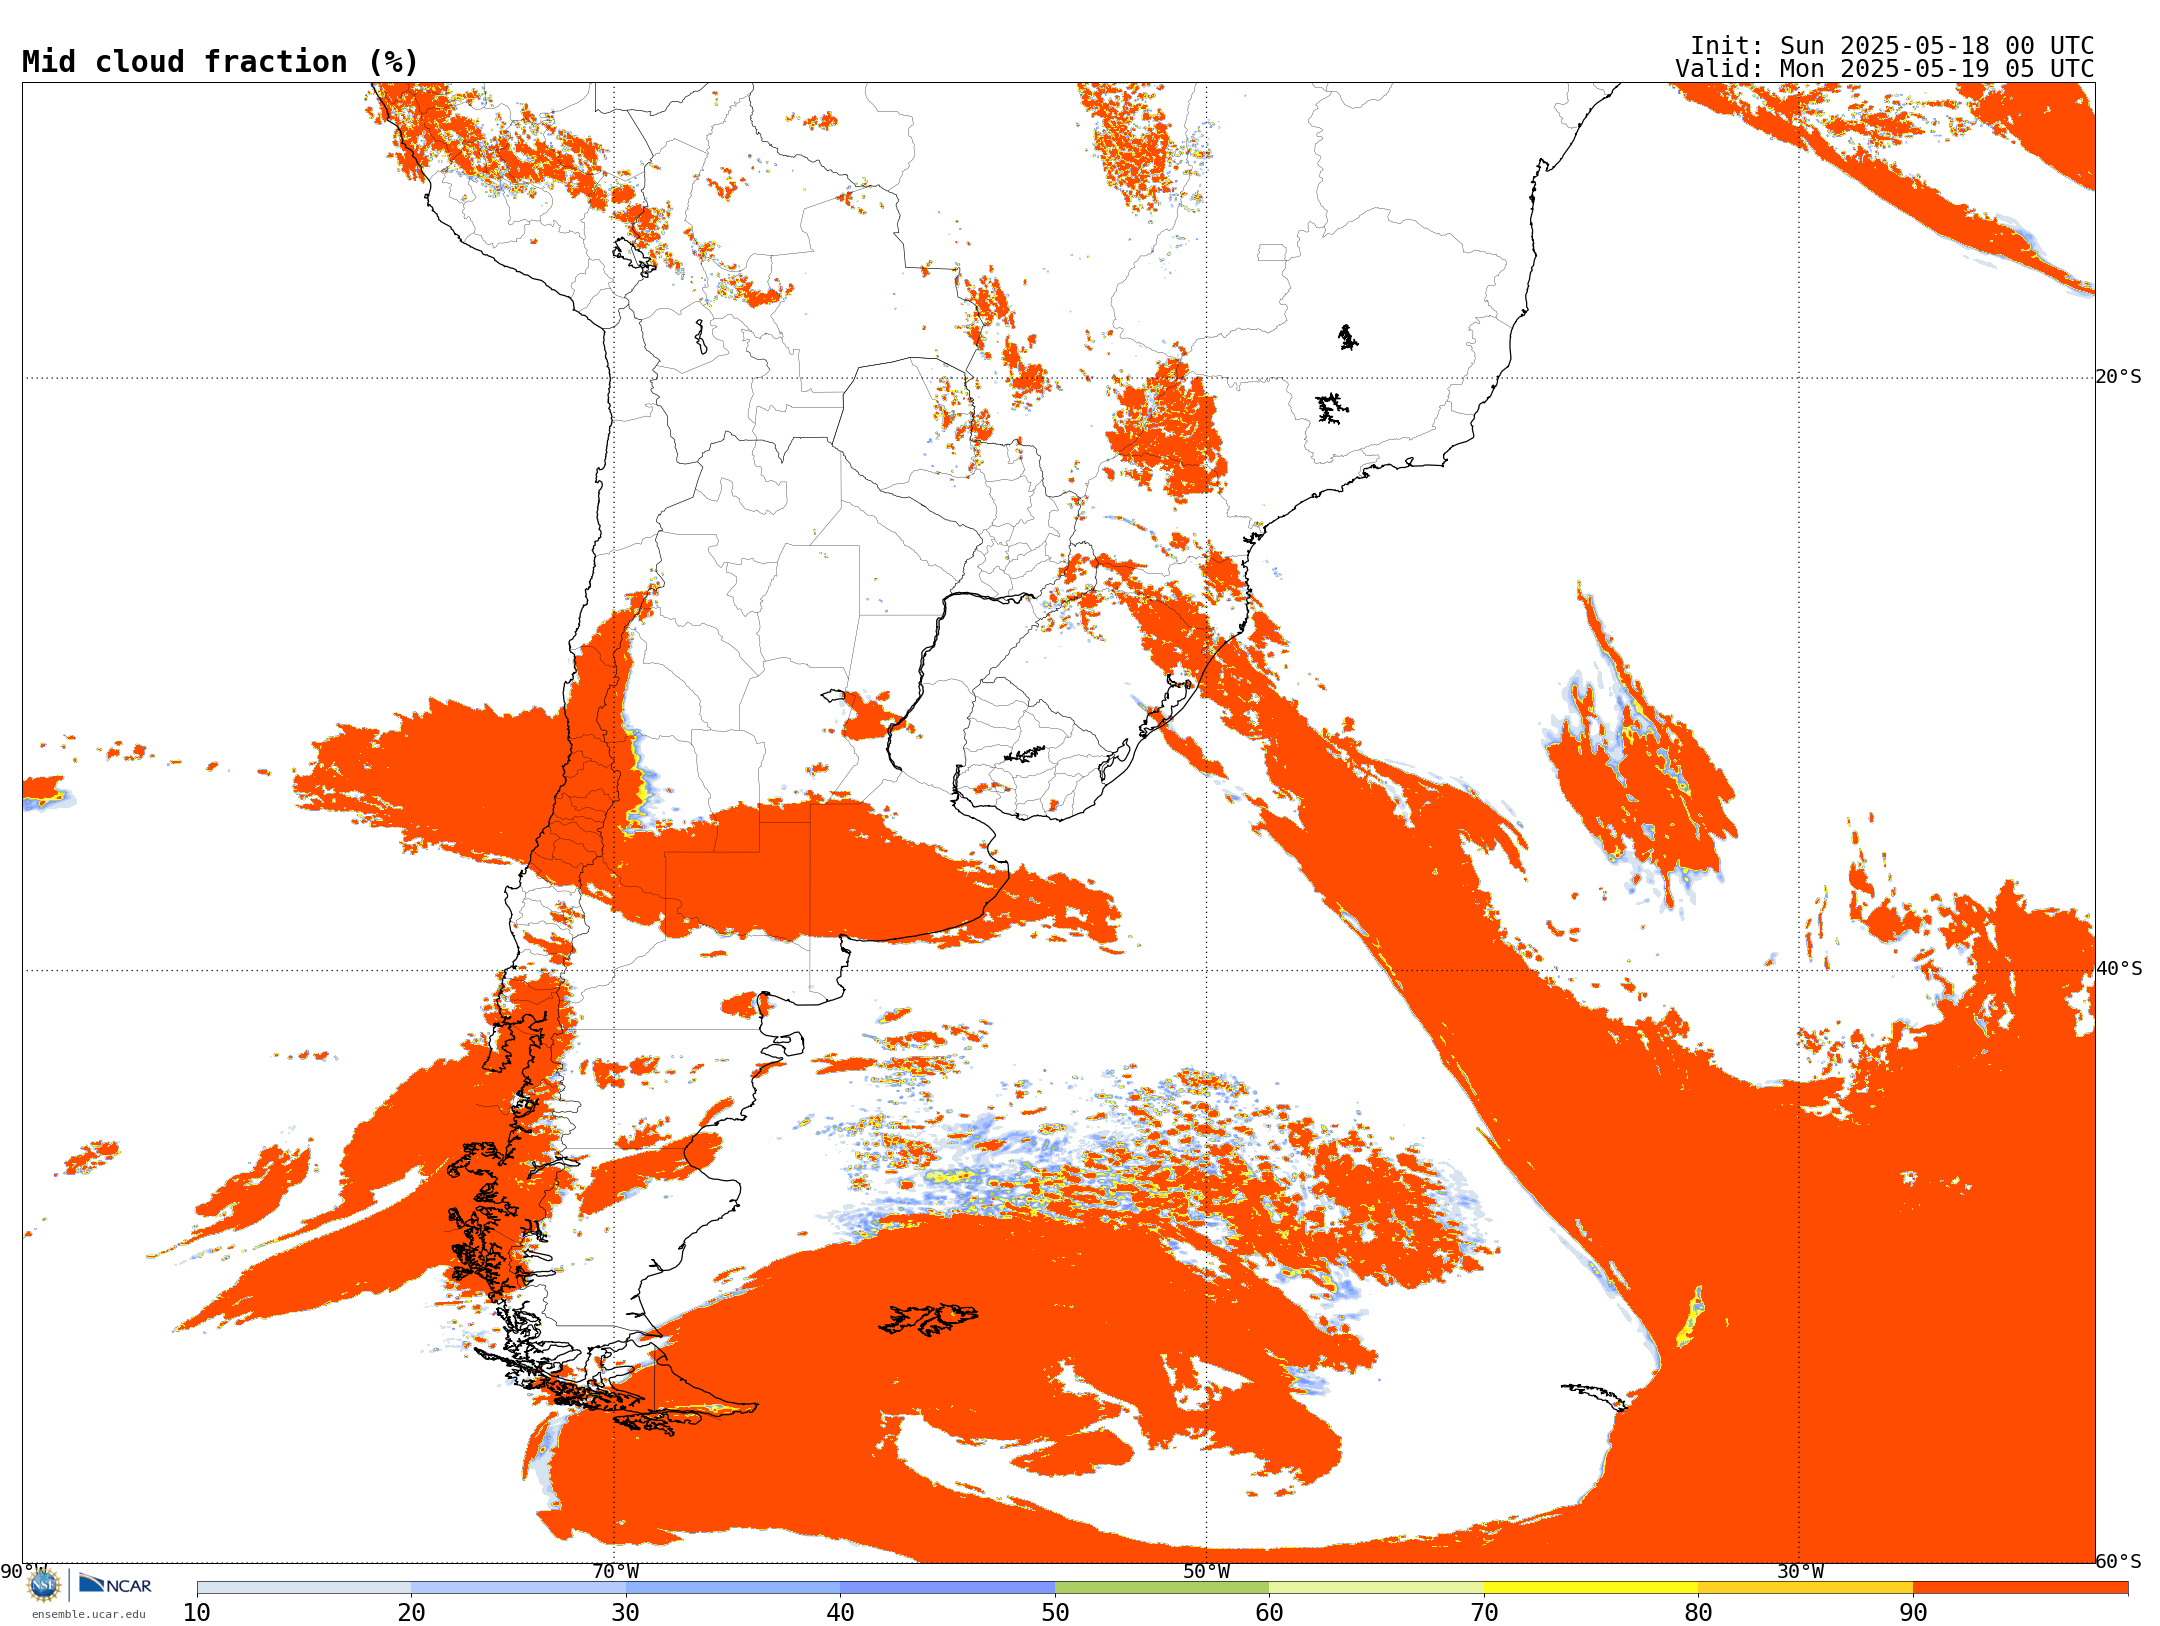
Task: Click the colorbar tick label 70
Action: click(x=1484, y=1613)
